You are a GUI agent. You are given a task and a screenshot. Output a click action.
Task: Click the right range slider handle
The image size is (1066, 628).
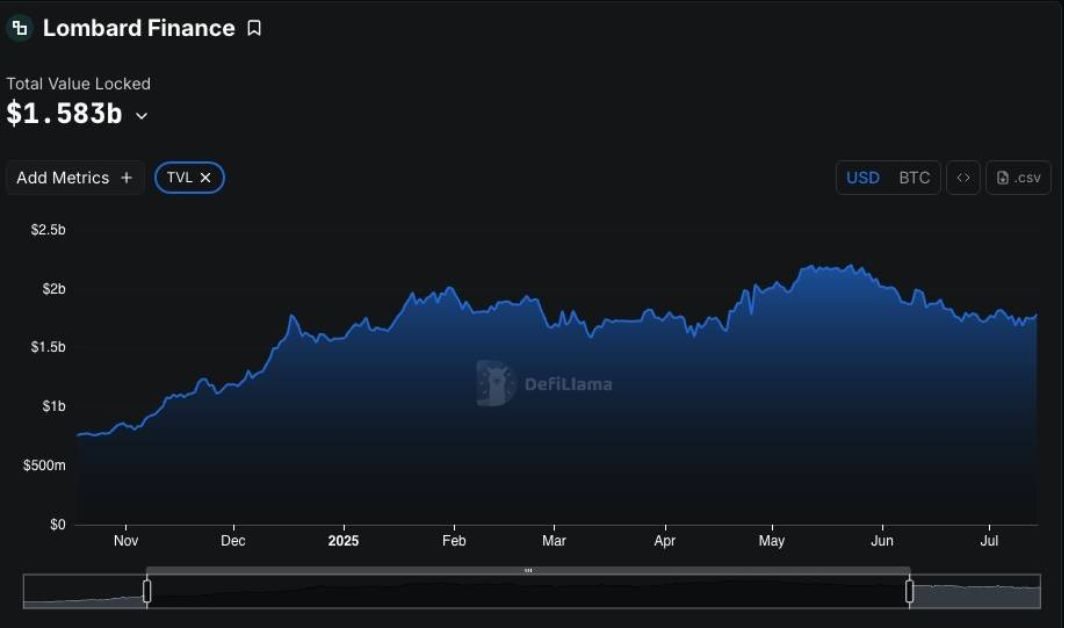pyautogui.click(x=910, y=591)
